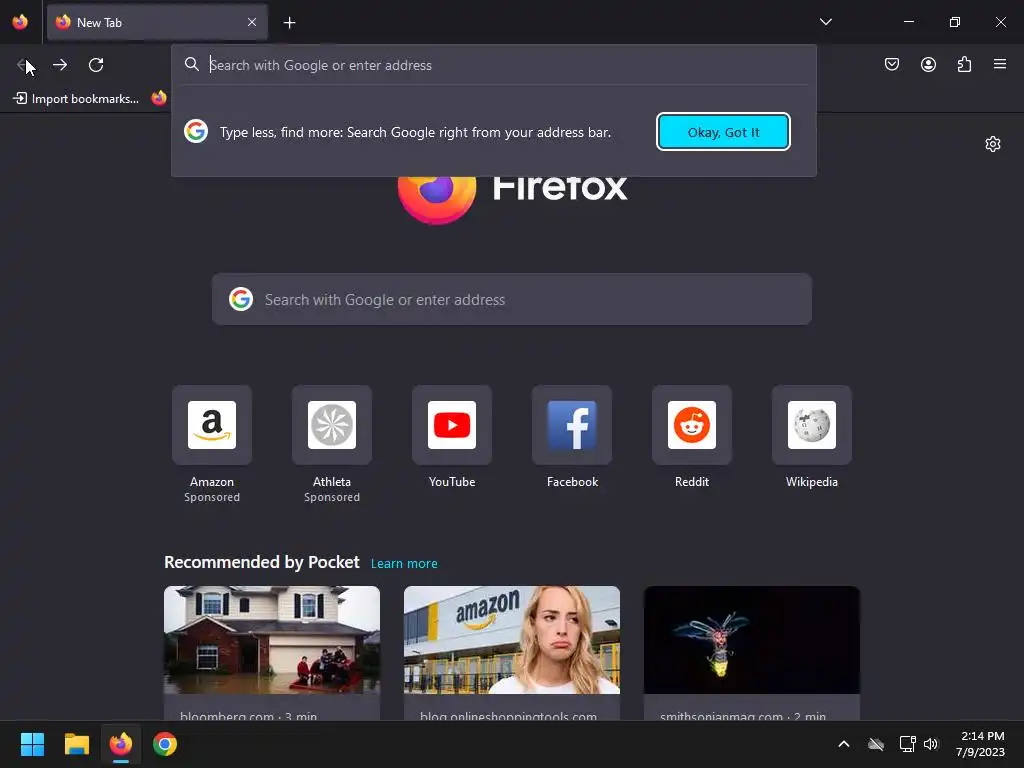
Task: Open the Windows Start menu
Action: (x=32, y=744)
